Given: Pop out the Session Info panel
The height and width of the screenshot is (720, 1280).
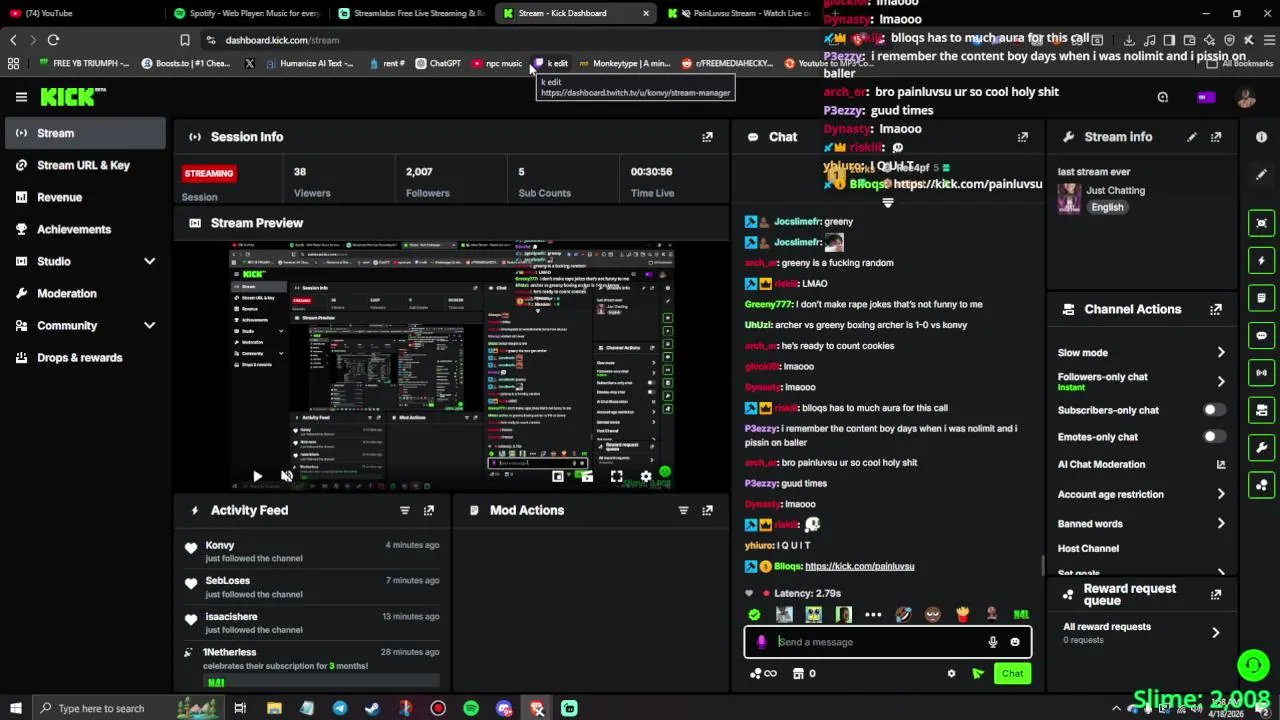Looking at the screenshot, I should [707, 137].
